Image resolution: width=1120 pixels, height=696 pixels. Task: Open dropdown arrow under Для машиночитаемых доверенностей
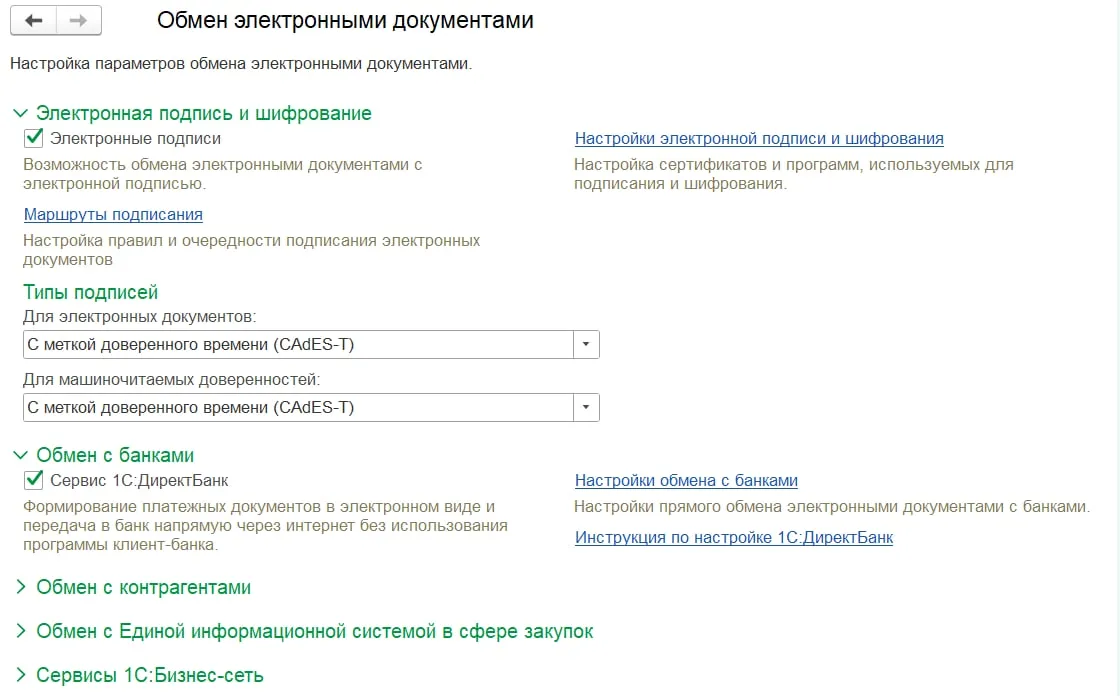coord(586,408)
